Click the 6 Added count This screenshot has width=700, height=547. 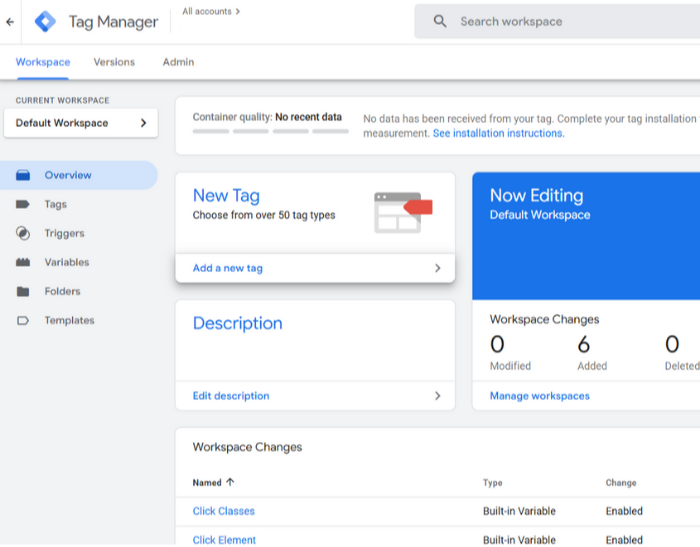coord(584,344)
